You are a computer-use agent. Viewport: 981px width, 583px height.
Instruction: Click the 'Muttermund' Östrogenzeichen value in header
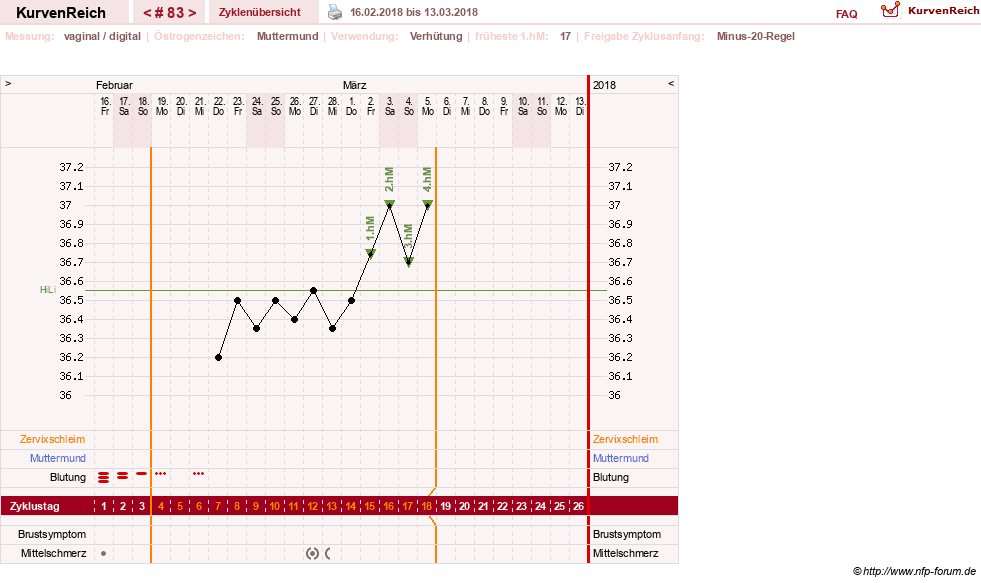click(288, 36)
